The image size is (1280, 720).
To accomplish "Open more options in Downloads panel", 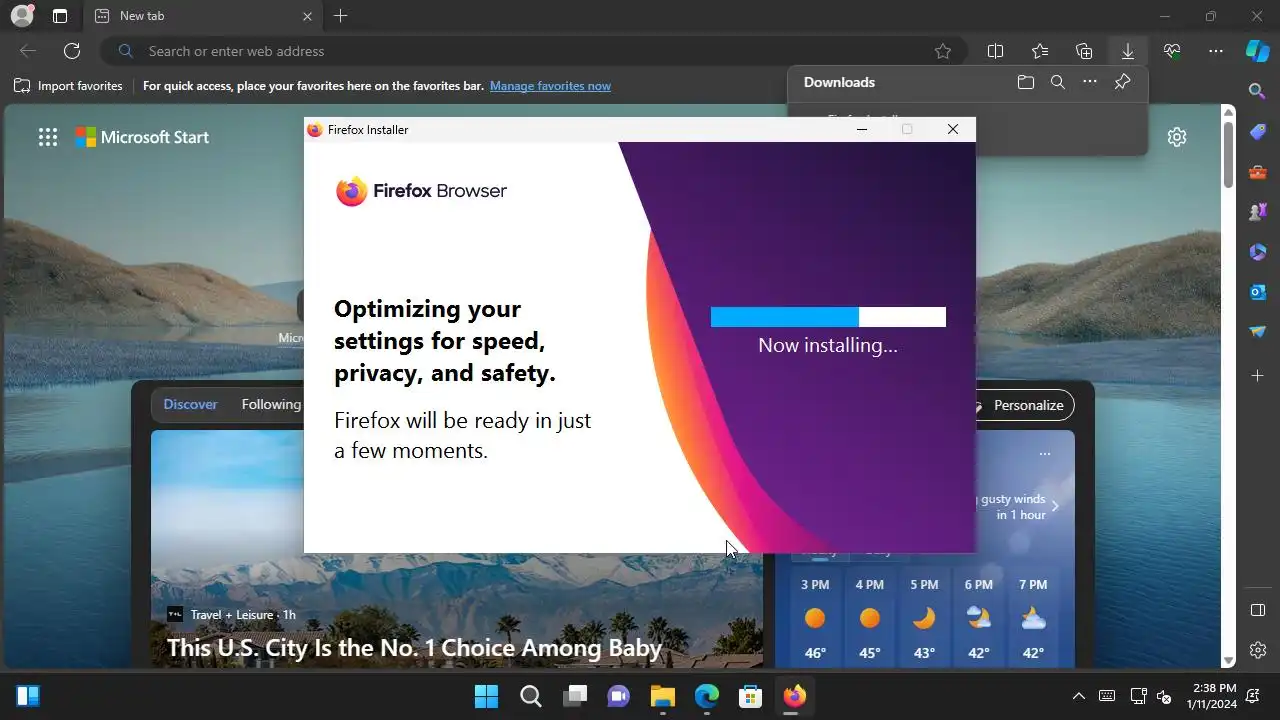I will point(1090,82).
